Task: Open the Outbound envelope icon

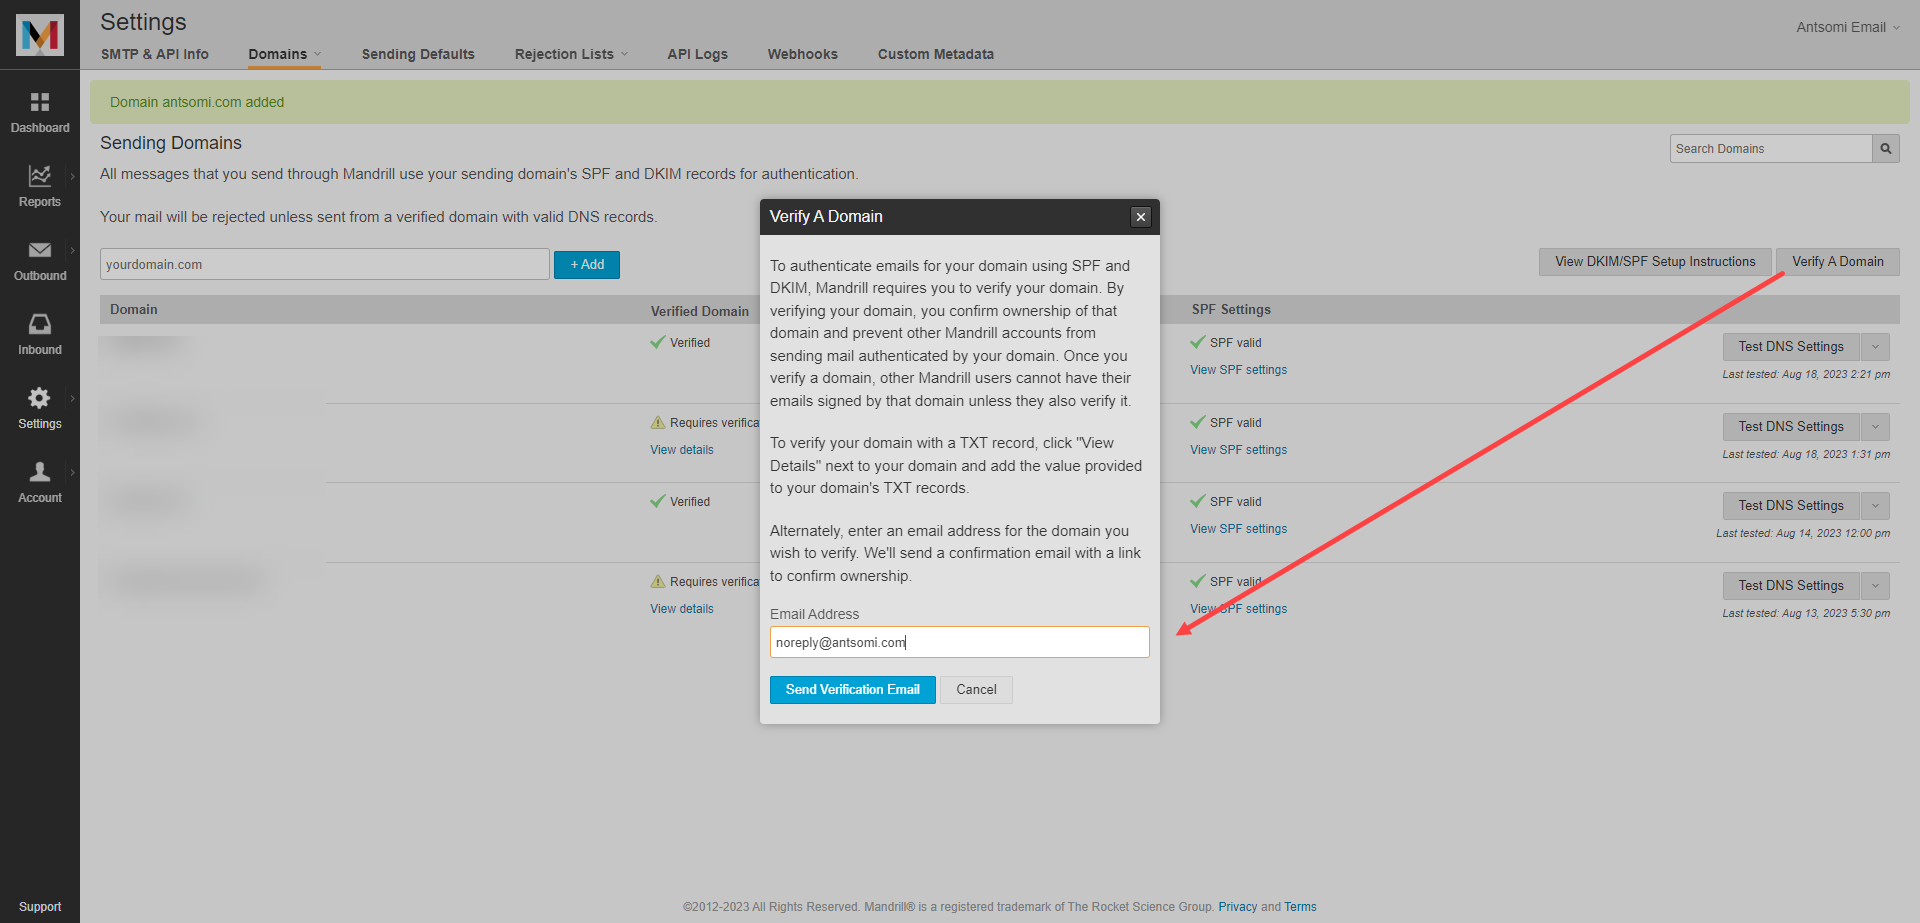Action: [x=40, y=250]
